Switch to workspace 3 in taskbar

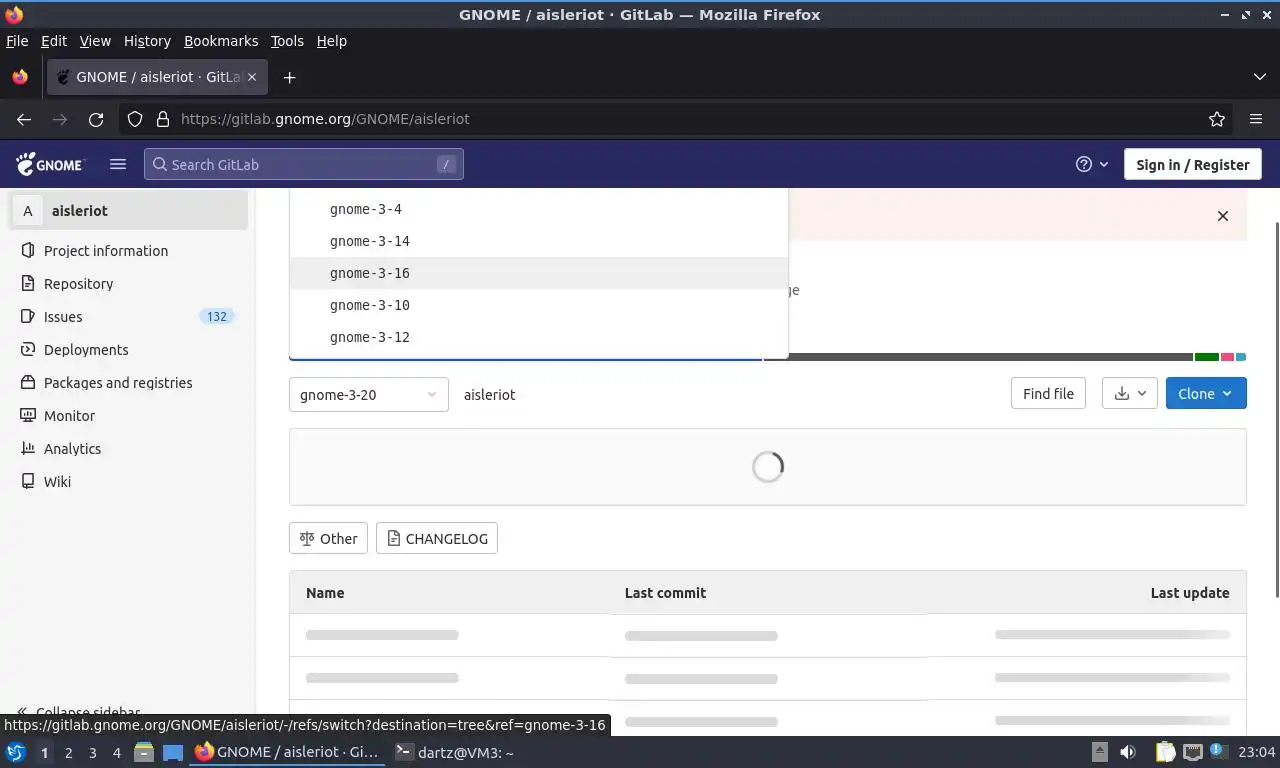[92, 752]
